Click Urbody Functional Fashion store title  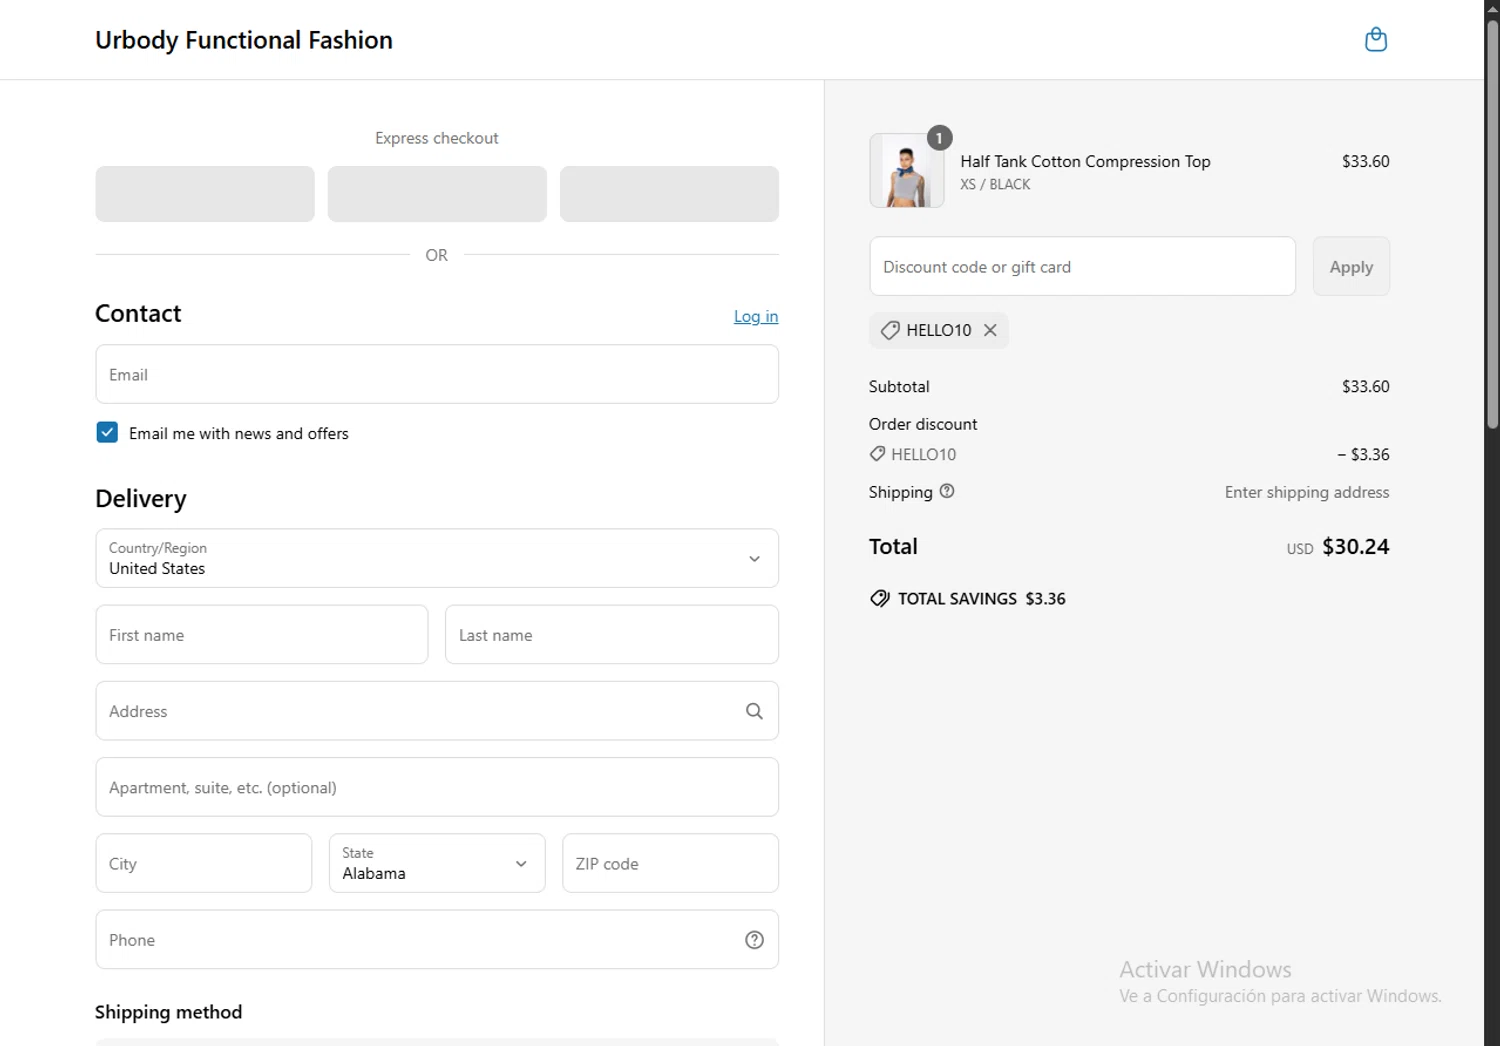244,40
